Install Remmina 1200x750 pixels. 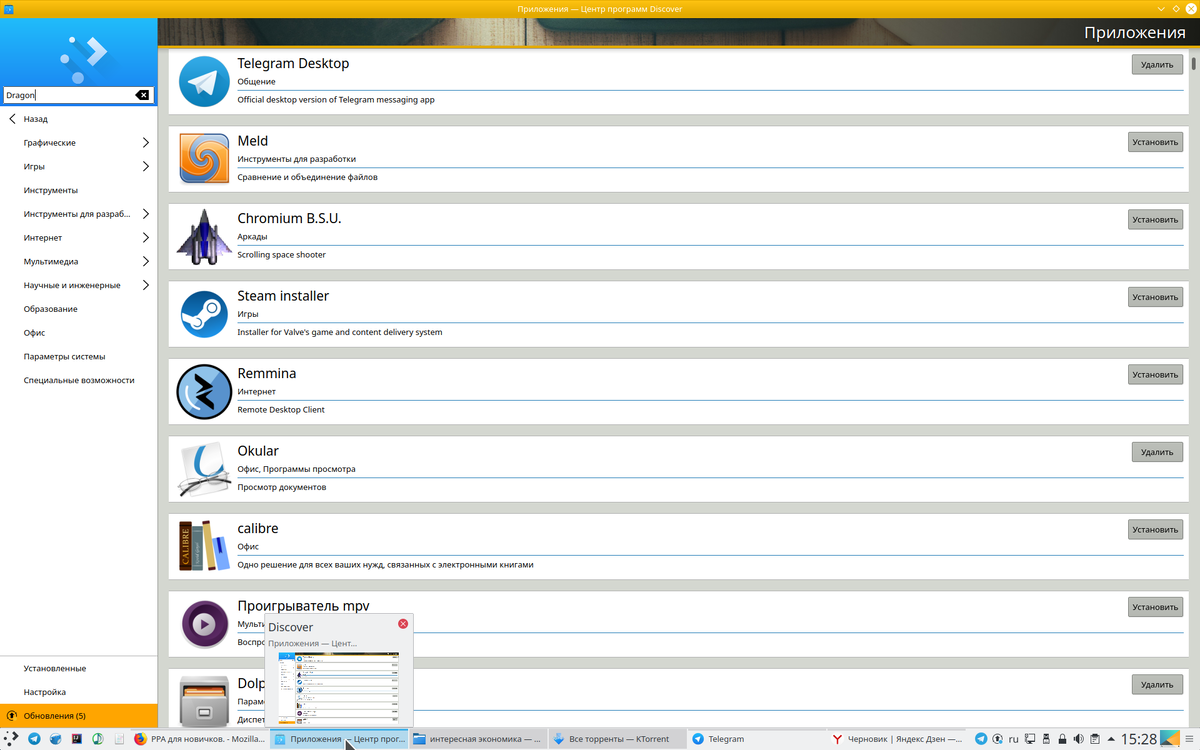coord(1155,375)
